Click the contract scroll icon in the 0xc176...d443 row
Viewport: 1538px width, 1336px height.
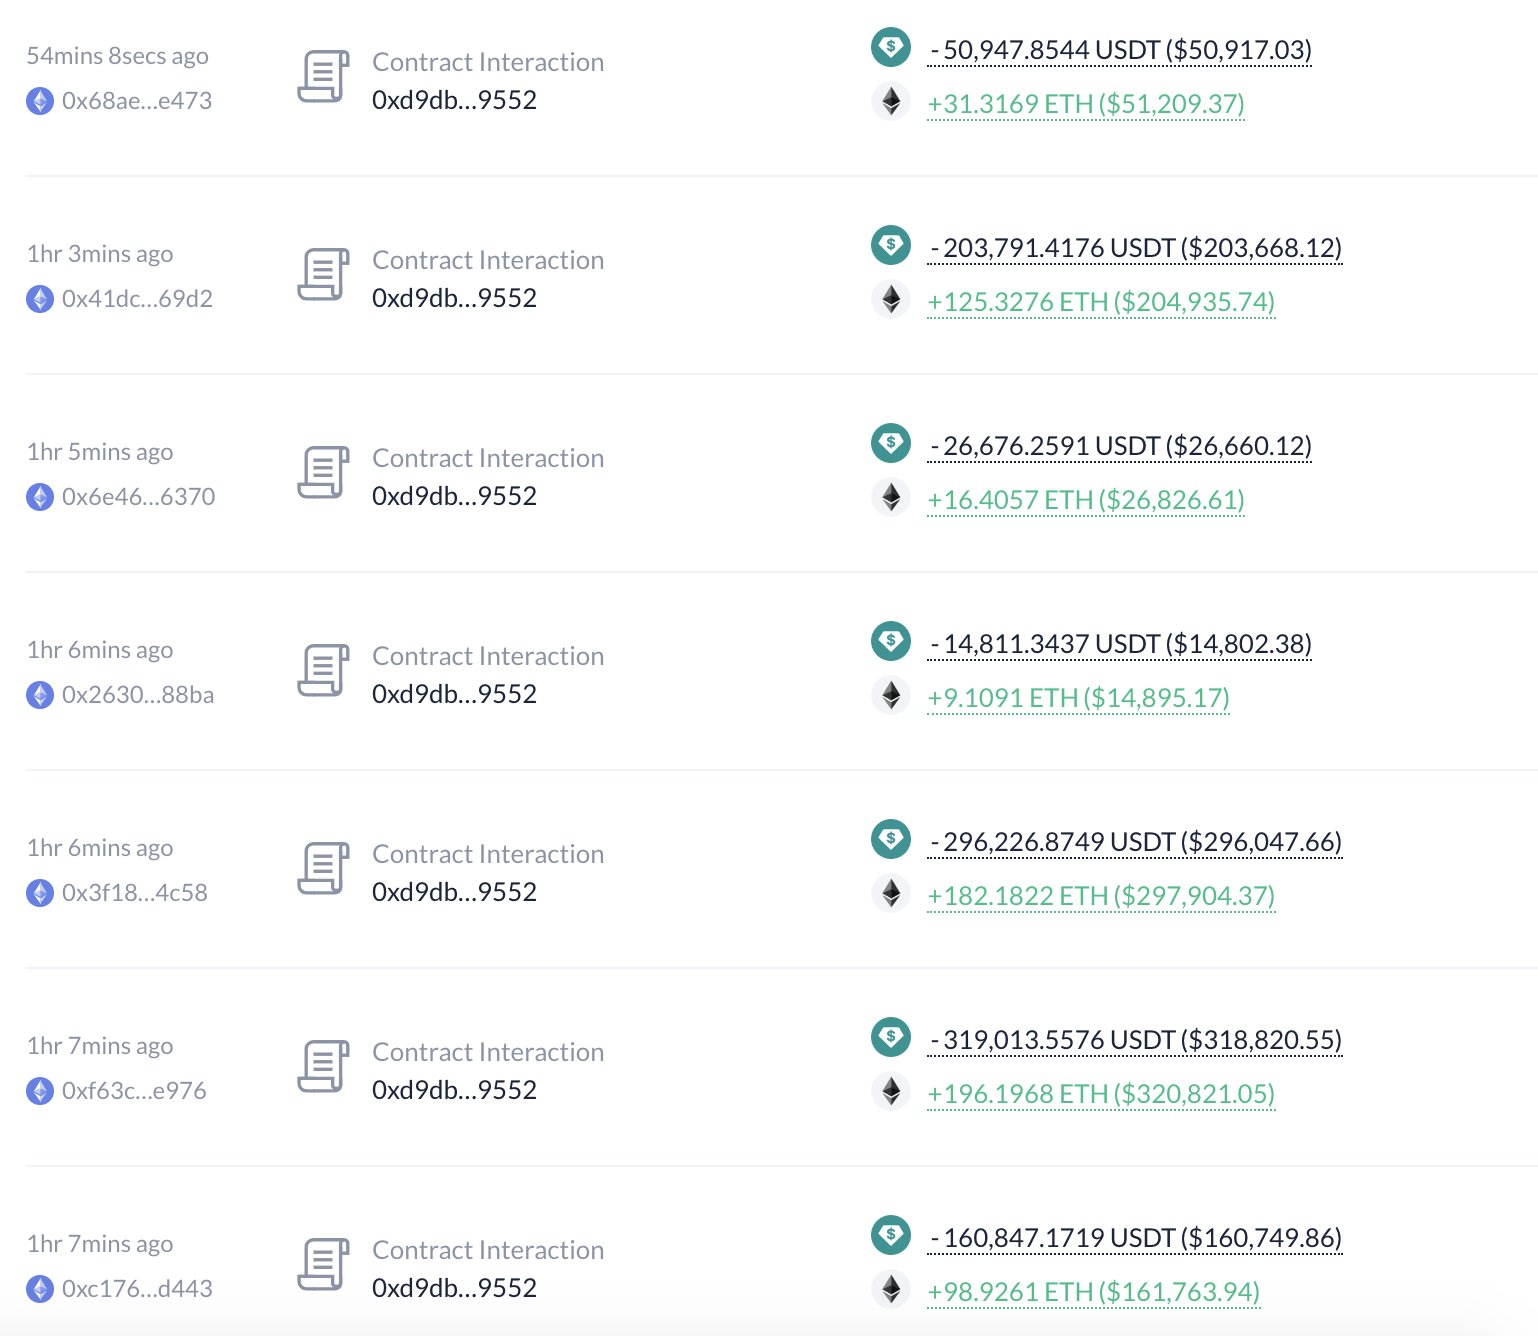pos(324,1265)
